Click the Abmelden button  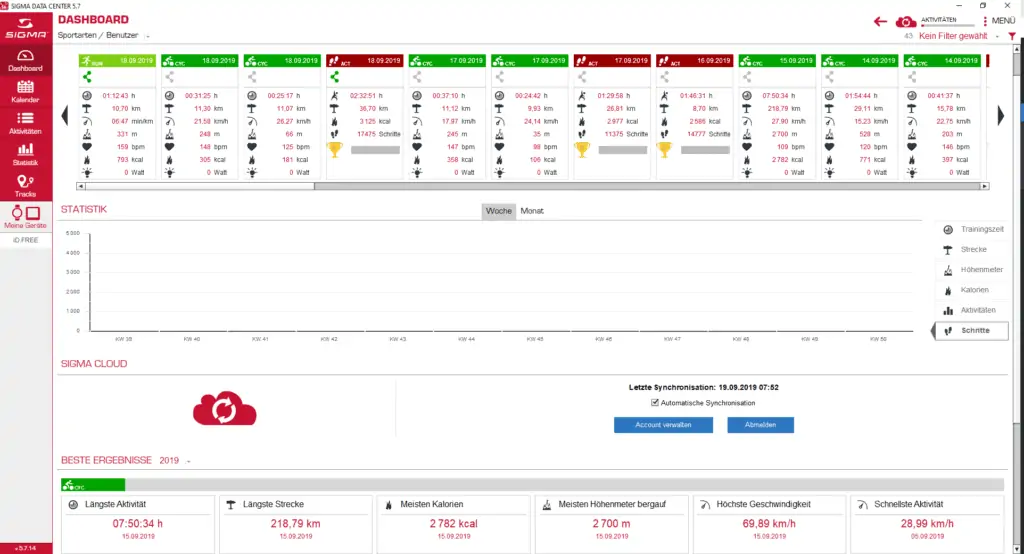coord(760,425)
